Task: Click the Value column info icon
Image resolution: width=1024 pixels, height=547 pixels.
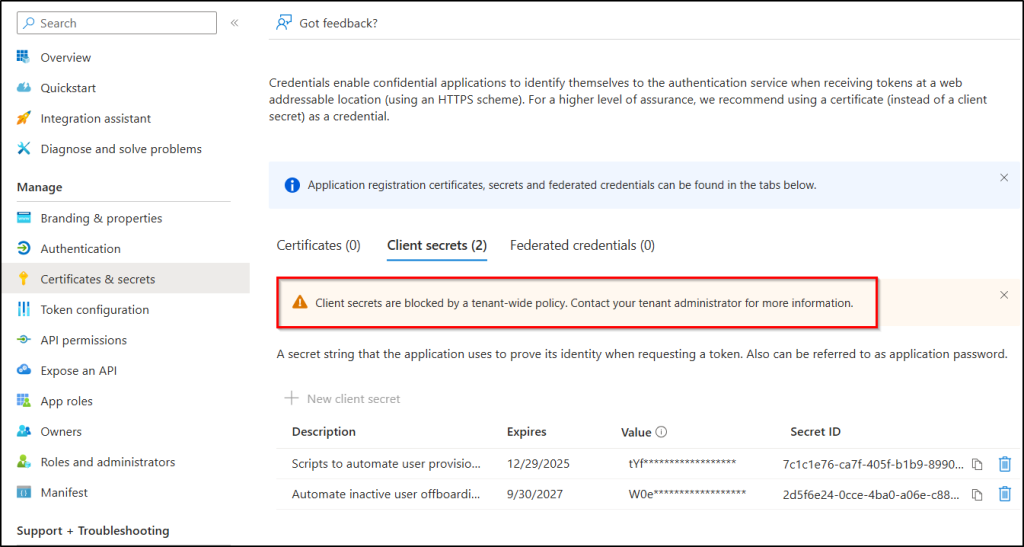Action: pyautogui.click(x=661, y=433)
